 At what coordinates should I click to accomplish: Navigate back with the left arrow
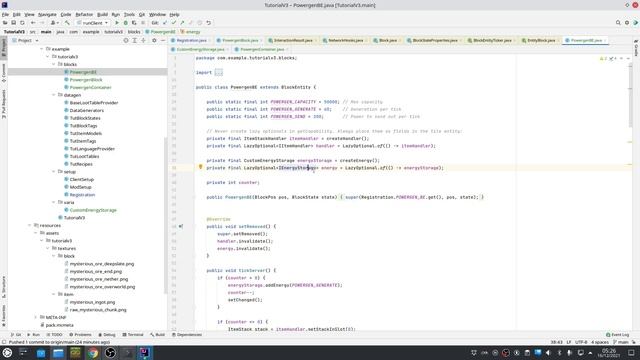(33, 23)
